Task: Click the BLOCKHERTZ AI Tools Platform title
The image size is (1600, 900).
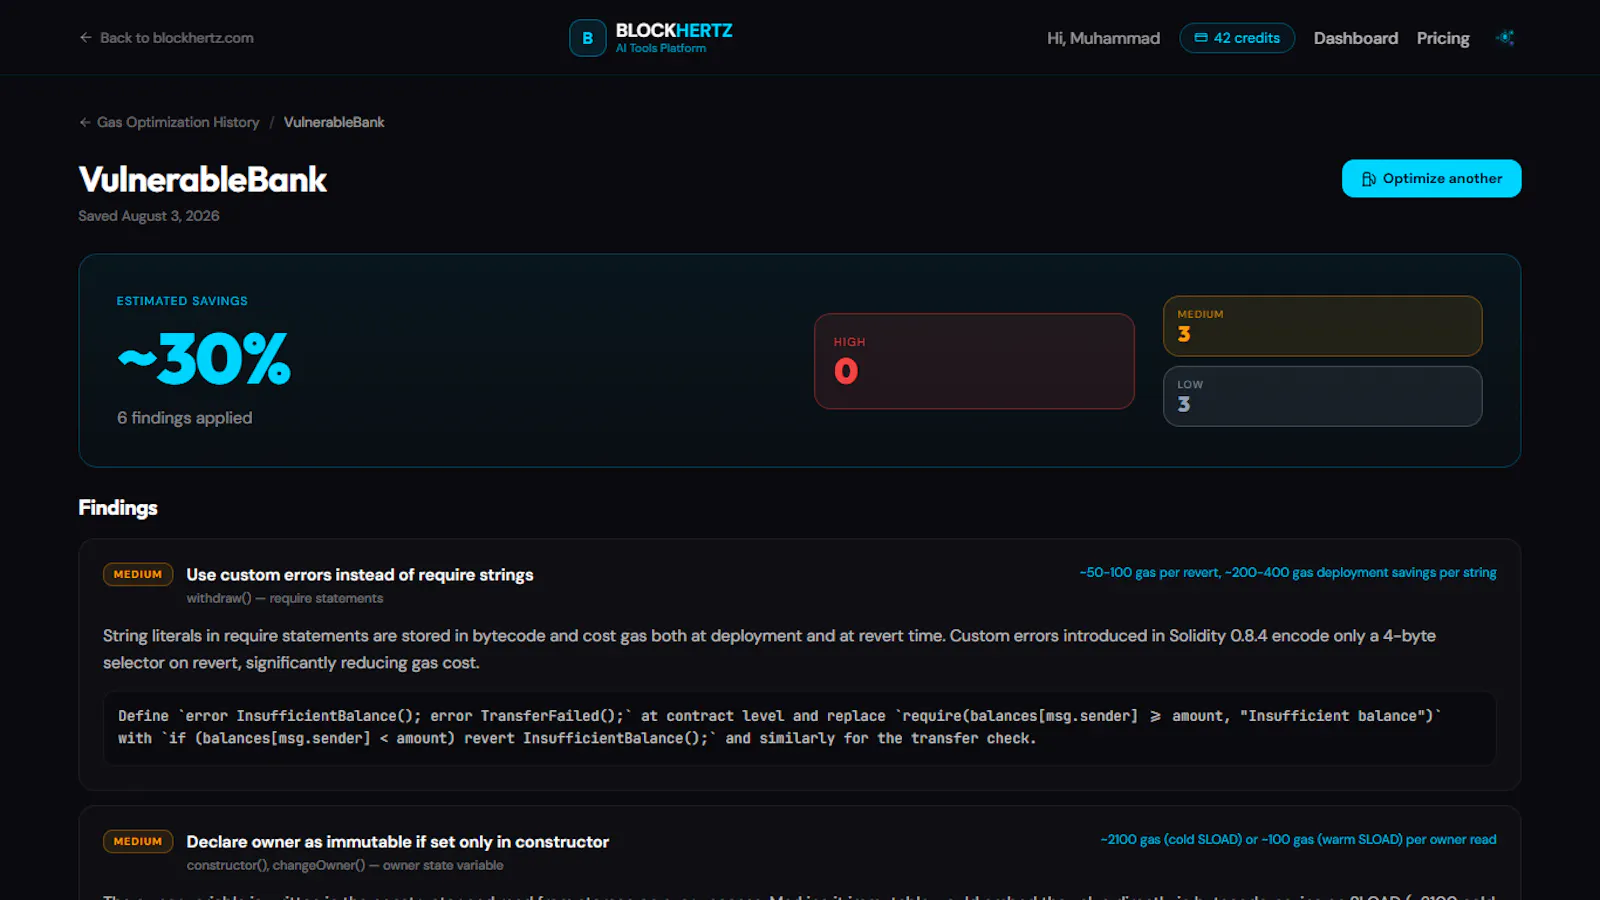Action: tap(674, 38)
